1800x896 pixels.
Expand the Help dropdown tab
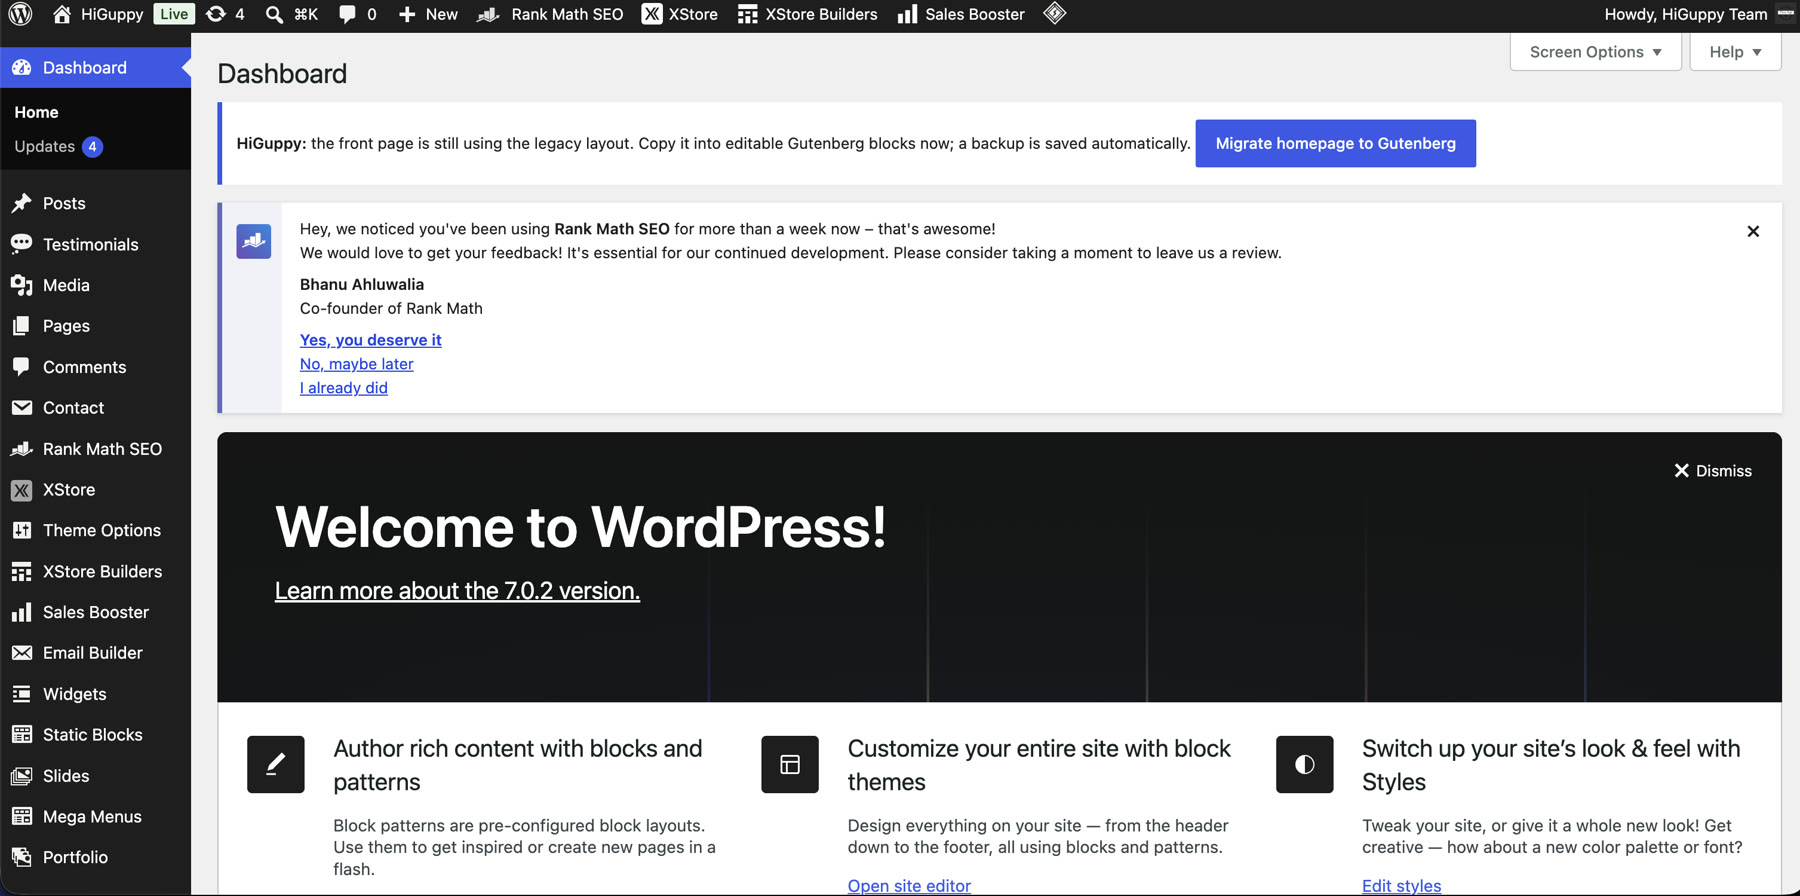pos(1735,52)
